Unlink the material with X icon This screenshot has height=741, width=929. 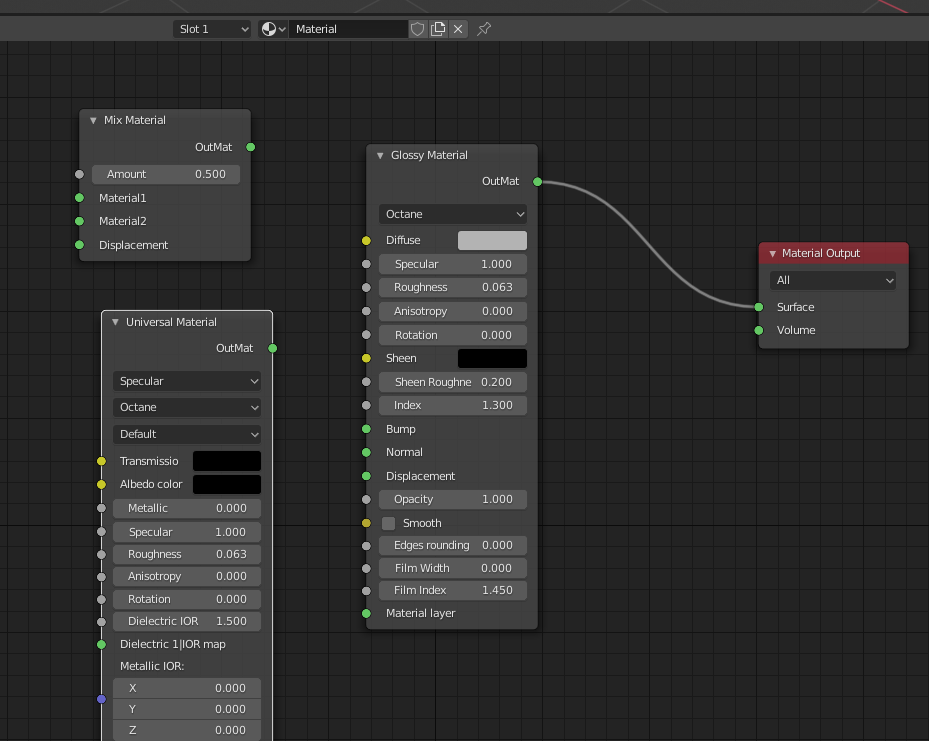[458, 29]
